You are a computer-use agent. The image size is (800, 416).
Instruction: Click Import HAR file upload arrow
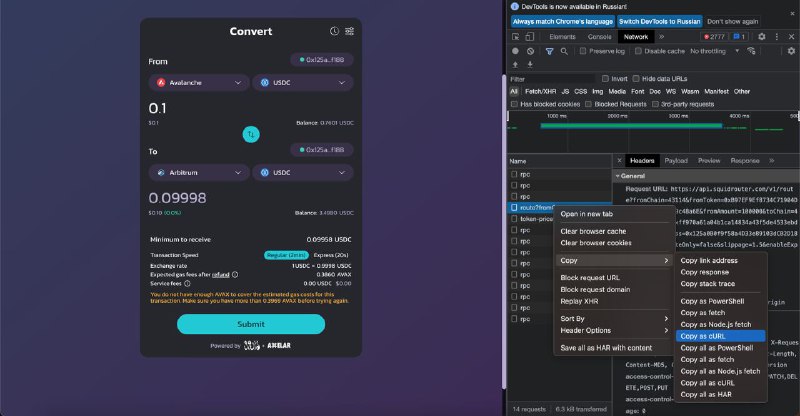click(x=515, y=64)
